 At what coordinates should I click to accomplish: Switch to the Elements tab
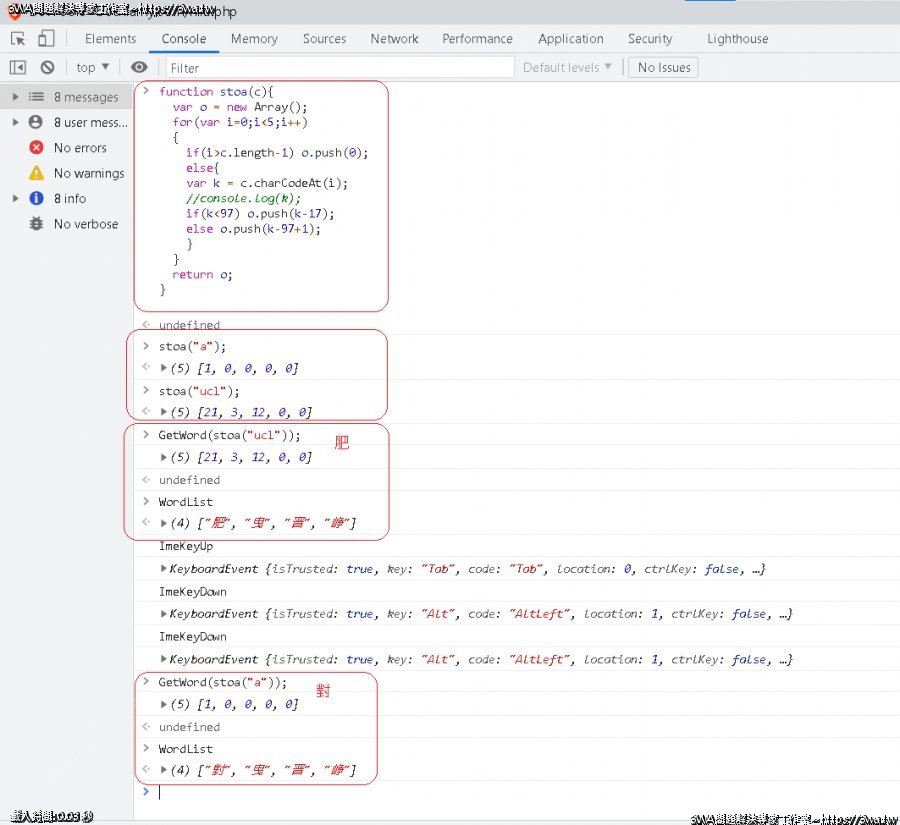[110, 39]
